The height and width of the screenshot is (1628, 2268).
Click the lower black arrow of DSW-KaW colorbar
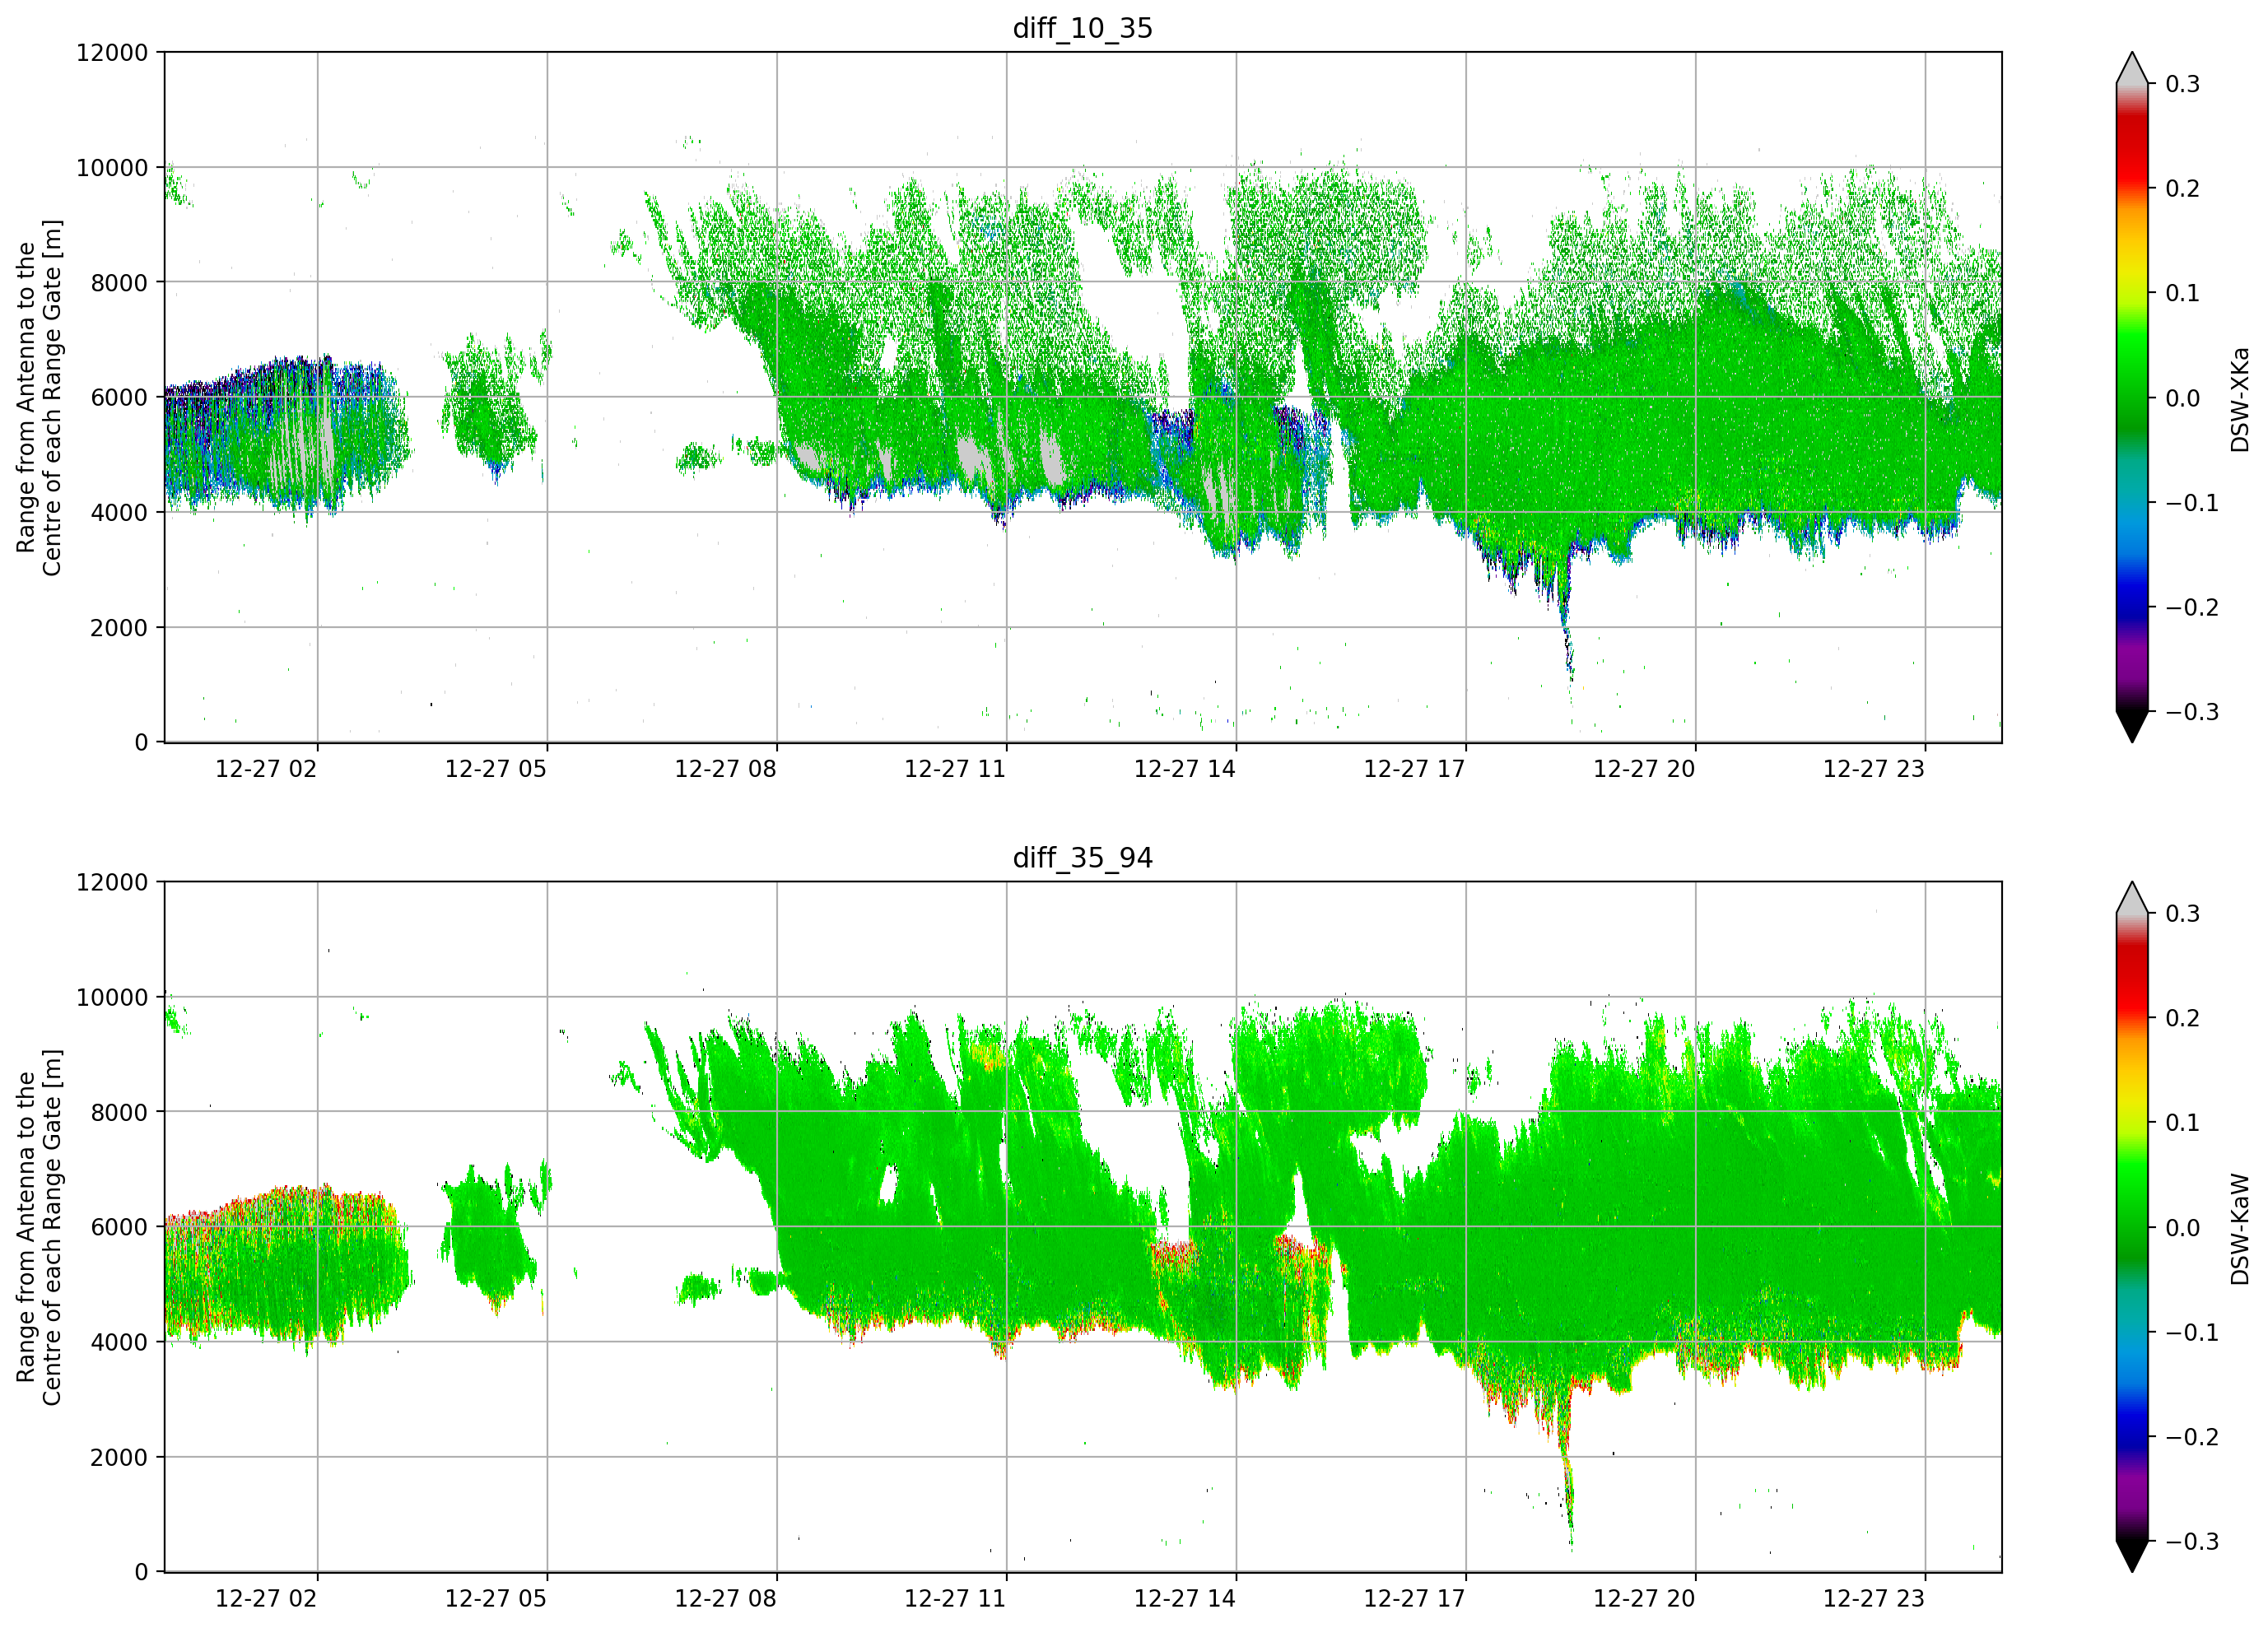[2132, 1556]
